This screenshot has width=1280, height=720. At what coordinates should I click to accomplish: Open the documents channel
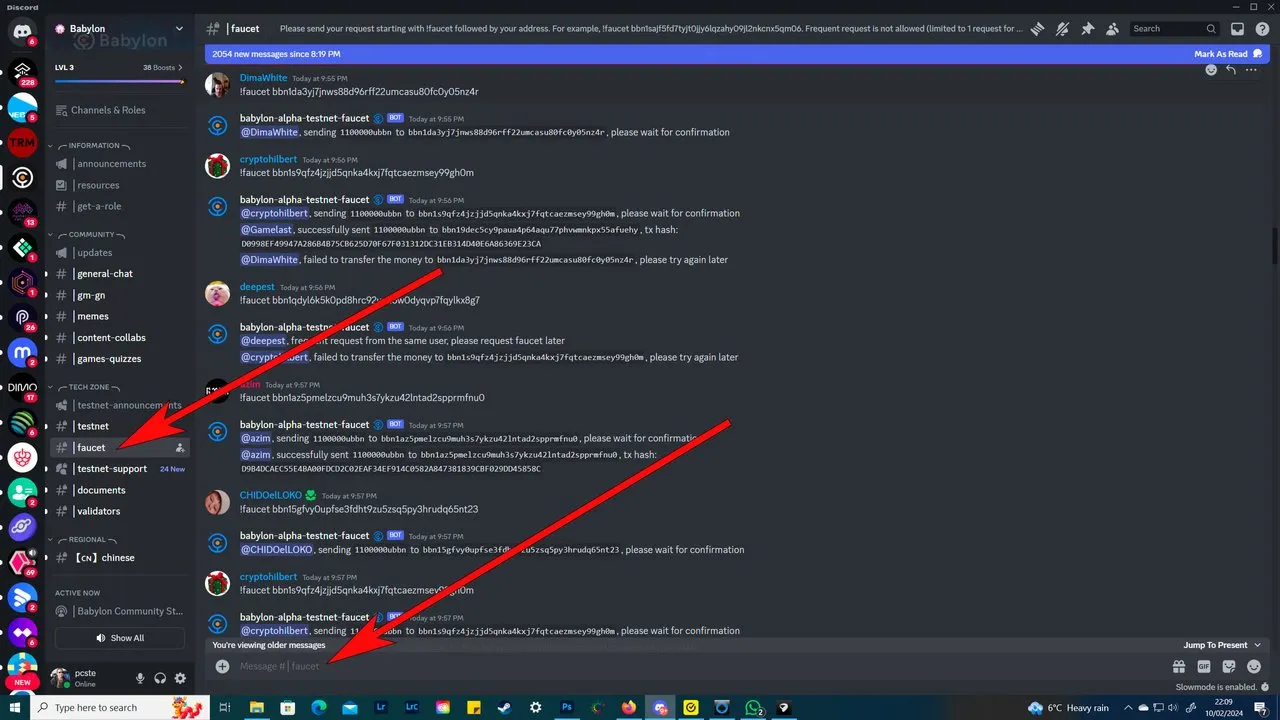click(120, 490)
